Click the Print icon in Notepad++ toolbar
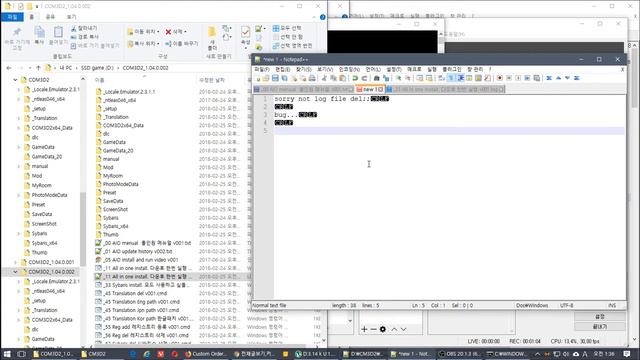The width and height of the screenshot is (640, 360). (x=312, y=78)
